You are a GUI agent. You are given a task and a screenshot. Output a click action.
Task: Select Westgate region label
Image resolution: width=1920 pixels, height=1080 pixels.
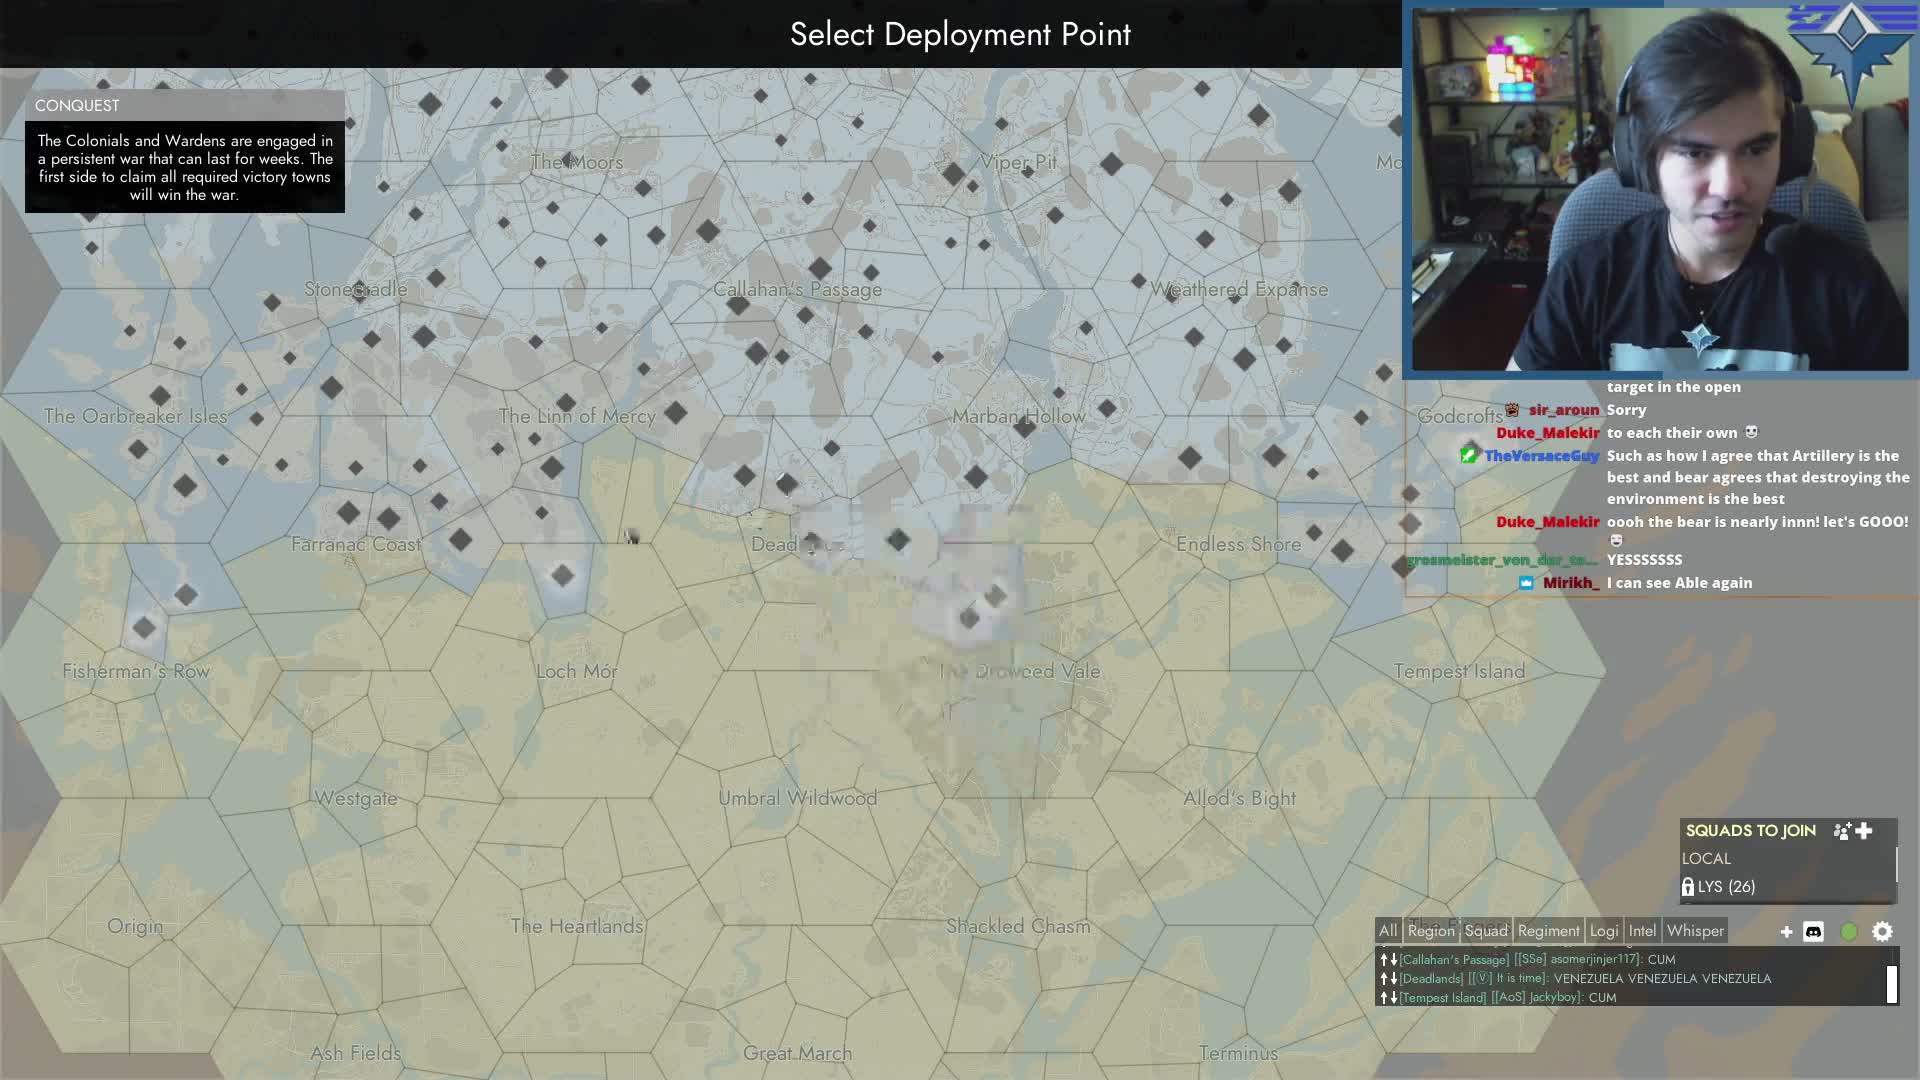pos(356,798)
